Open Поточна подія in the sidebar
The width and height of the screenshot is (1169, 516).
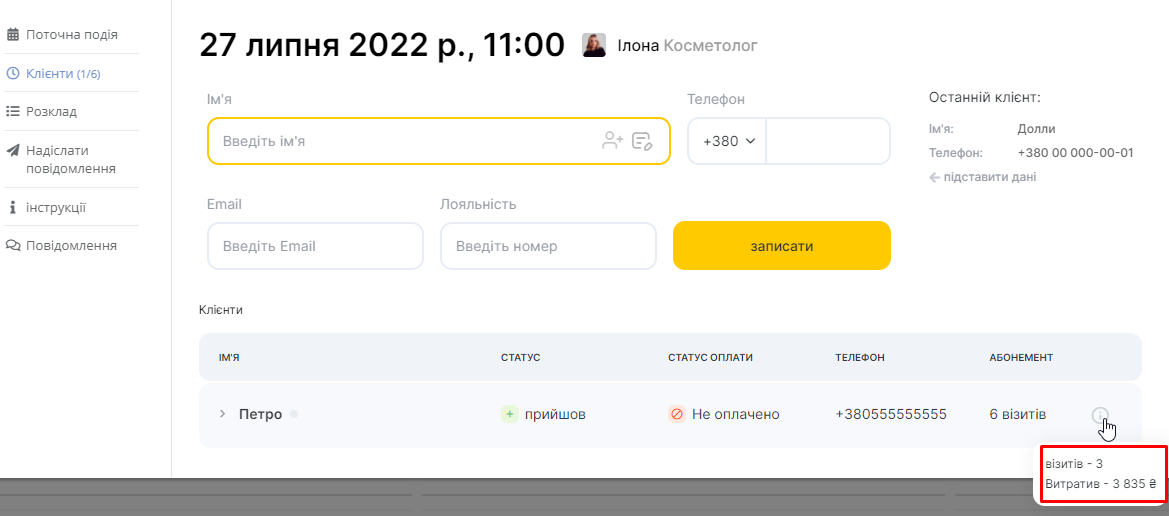point(71,35)
